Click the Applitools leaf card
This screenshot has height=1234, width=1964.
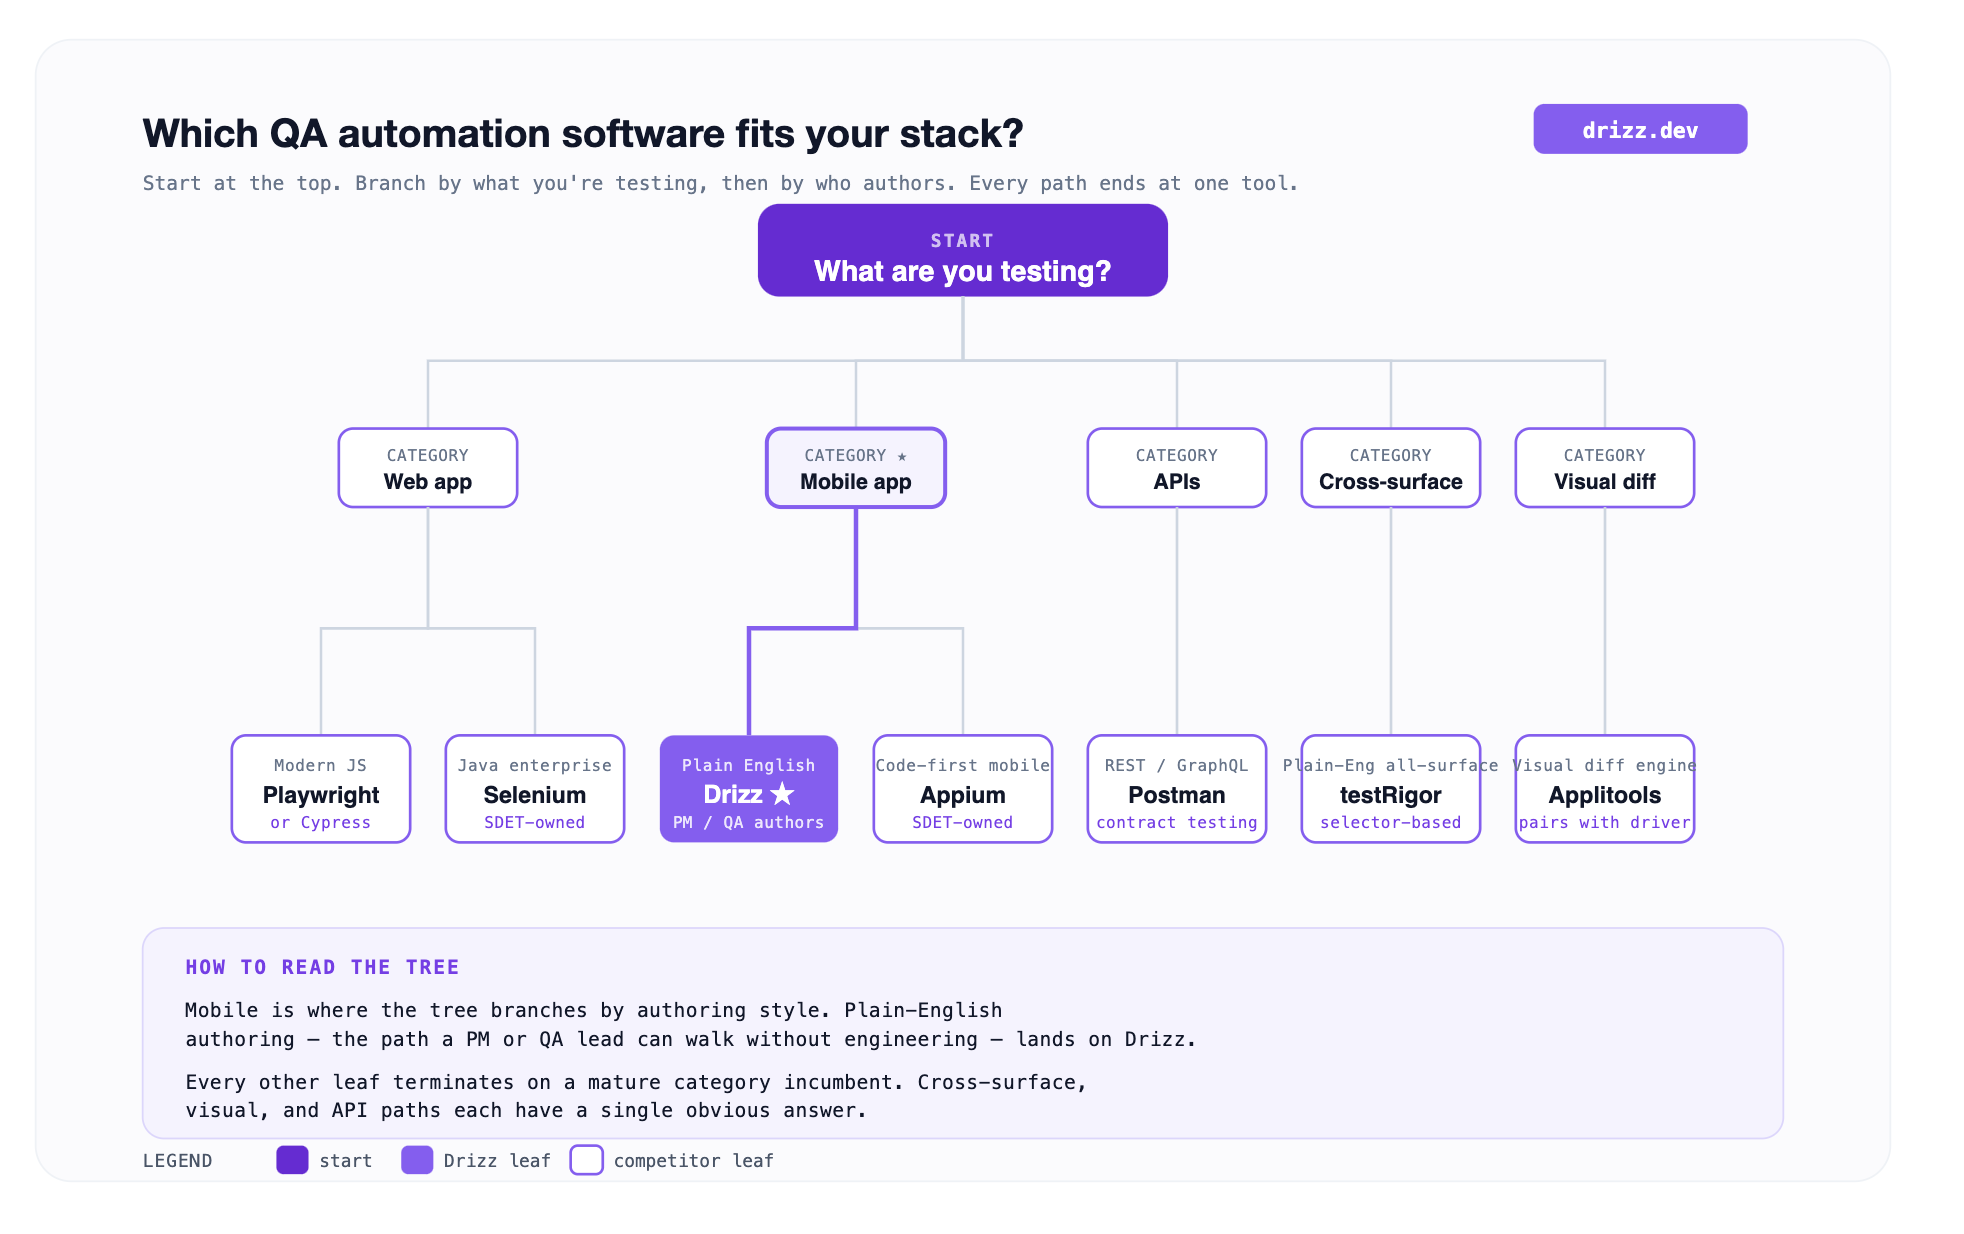(x=1605, y=789)
